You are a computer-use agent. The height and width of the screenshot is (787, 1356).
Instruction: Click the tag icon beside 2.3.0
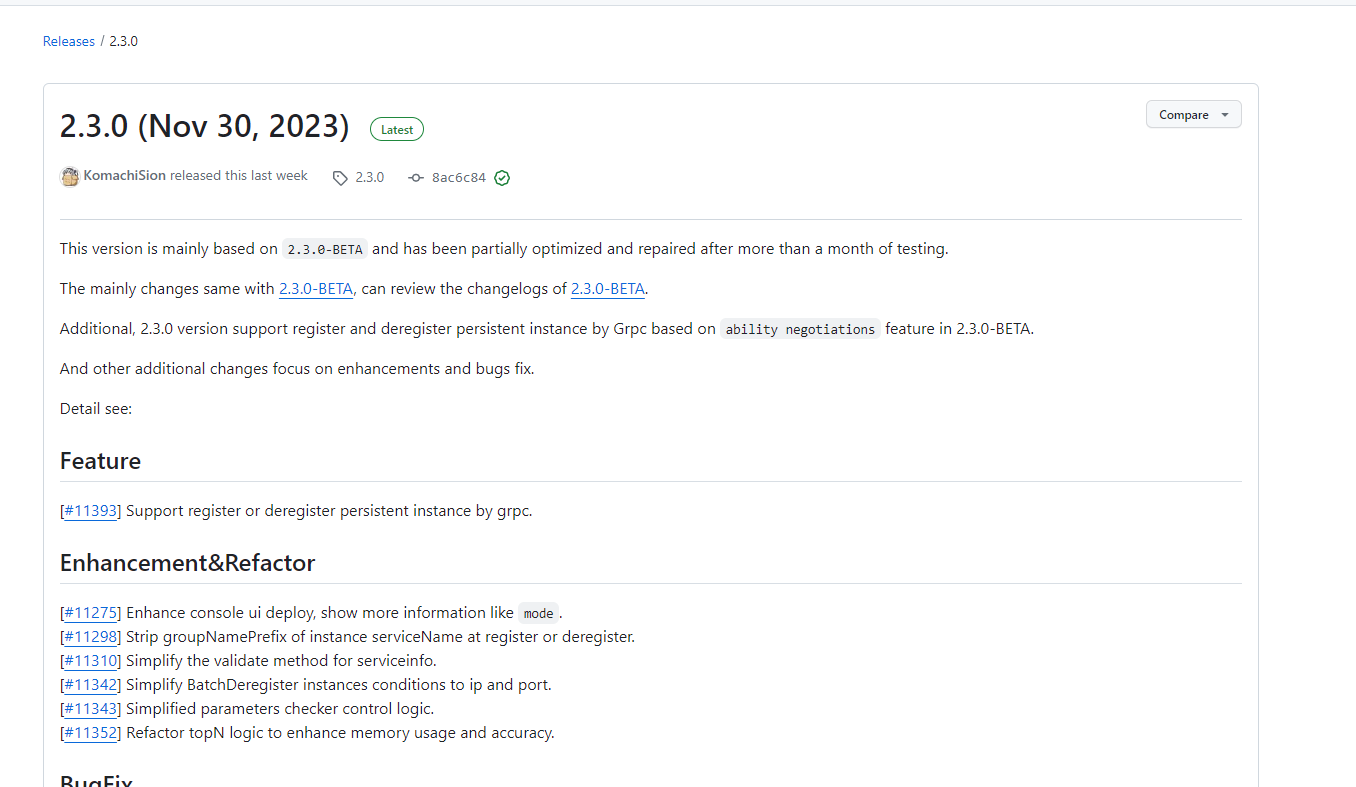pos(340,178)
